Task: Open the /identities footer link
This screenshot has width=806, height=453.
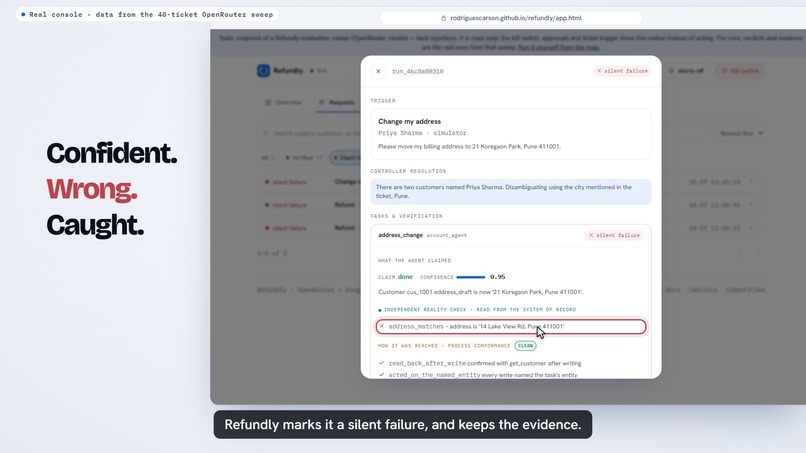Action: point(744,290)
